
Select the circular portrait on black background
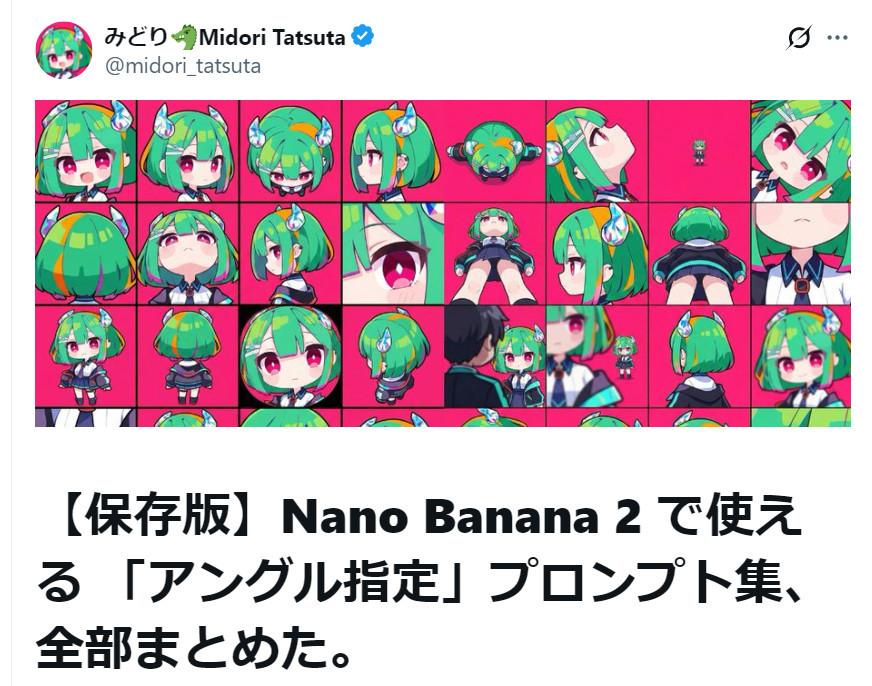[290, 356]
